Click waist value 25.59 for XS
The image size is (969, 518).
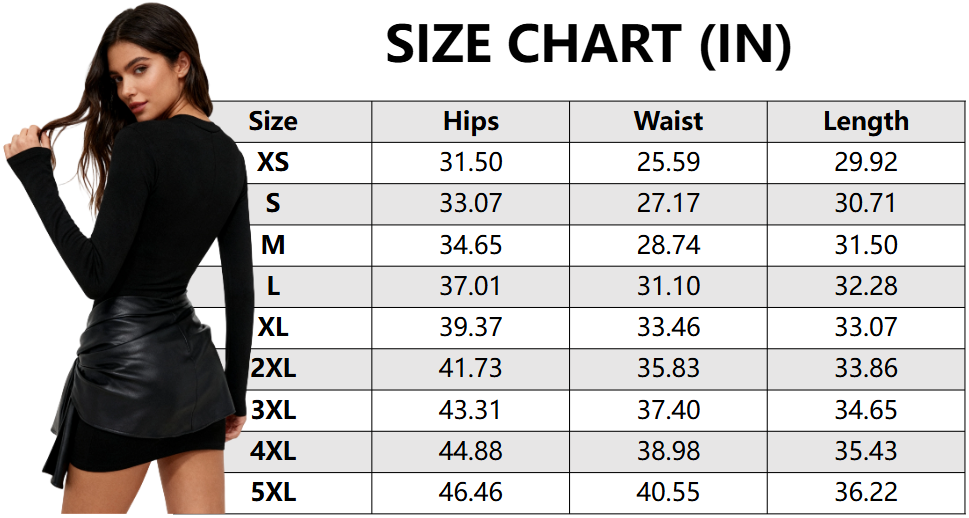[x=668, y=162]
